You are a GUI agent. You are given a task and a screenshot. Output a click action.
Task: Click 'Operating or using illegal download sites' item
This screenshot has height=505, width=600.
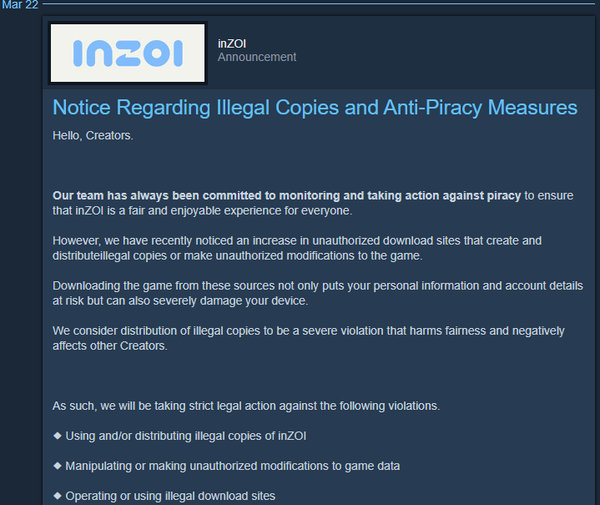(x=170, y=496)
